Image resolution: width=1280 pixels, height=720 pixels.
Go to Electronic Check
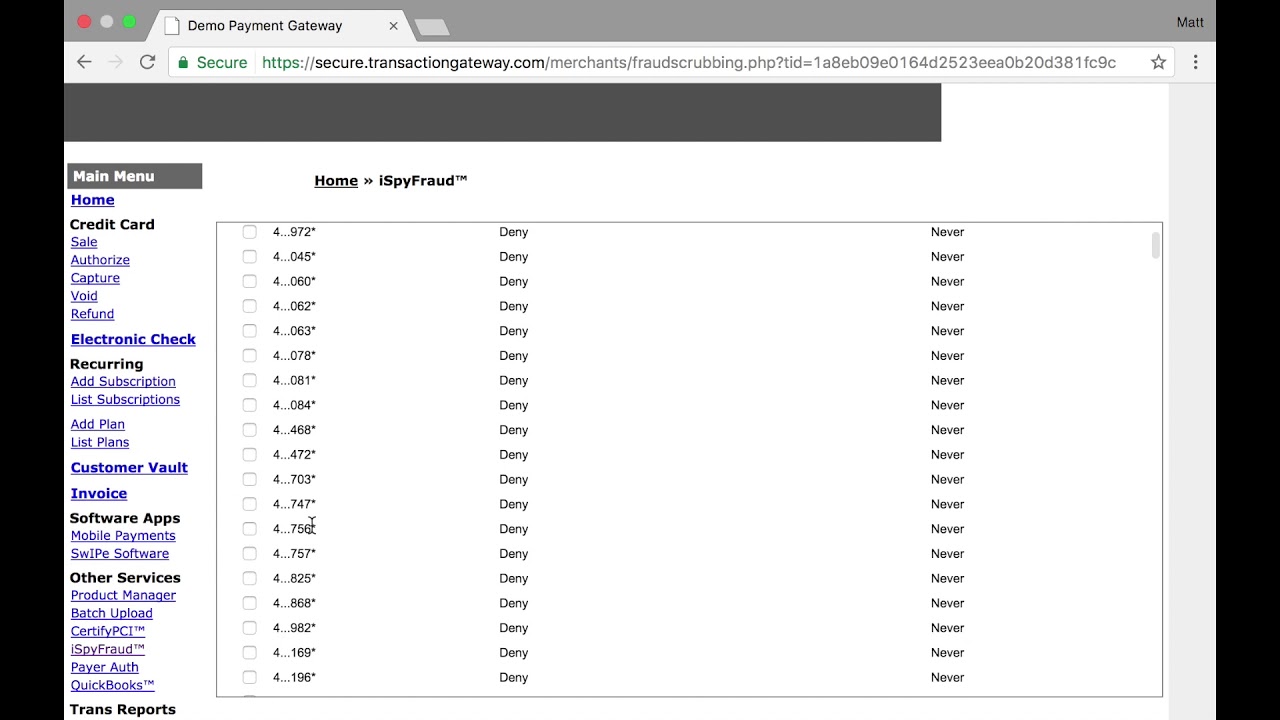[133, 339]
